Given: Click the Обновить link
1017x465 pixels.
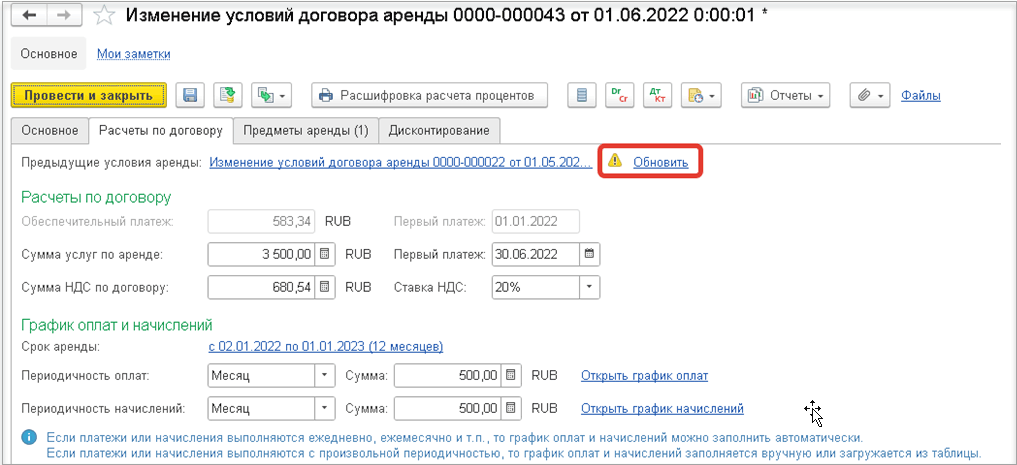Looking at the screenshot, I should [x=660, y=162].
